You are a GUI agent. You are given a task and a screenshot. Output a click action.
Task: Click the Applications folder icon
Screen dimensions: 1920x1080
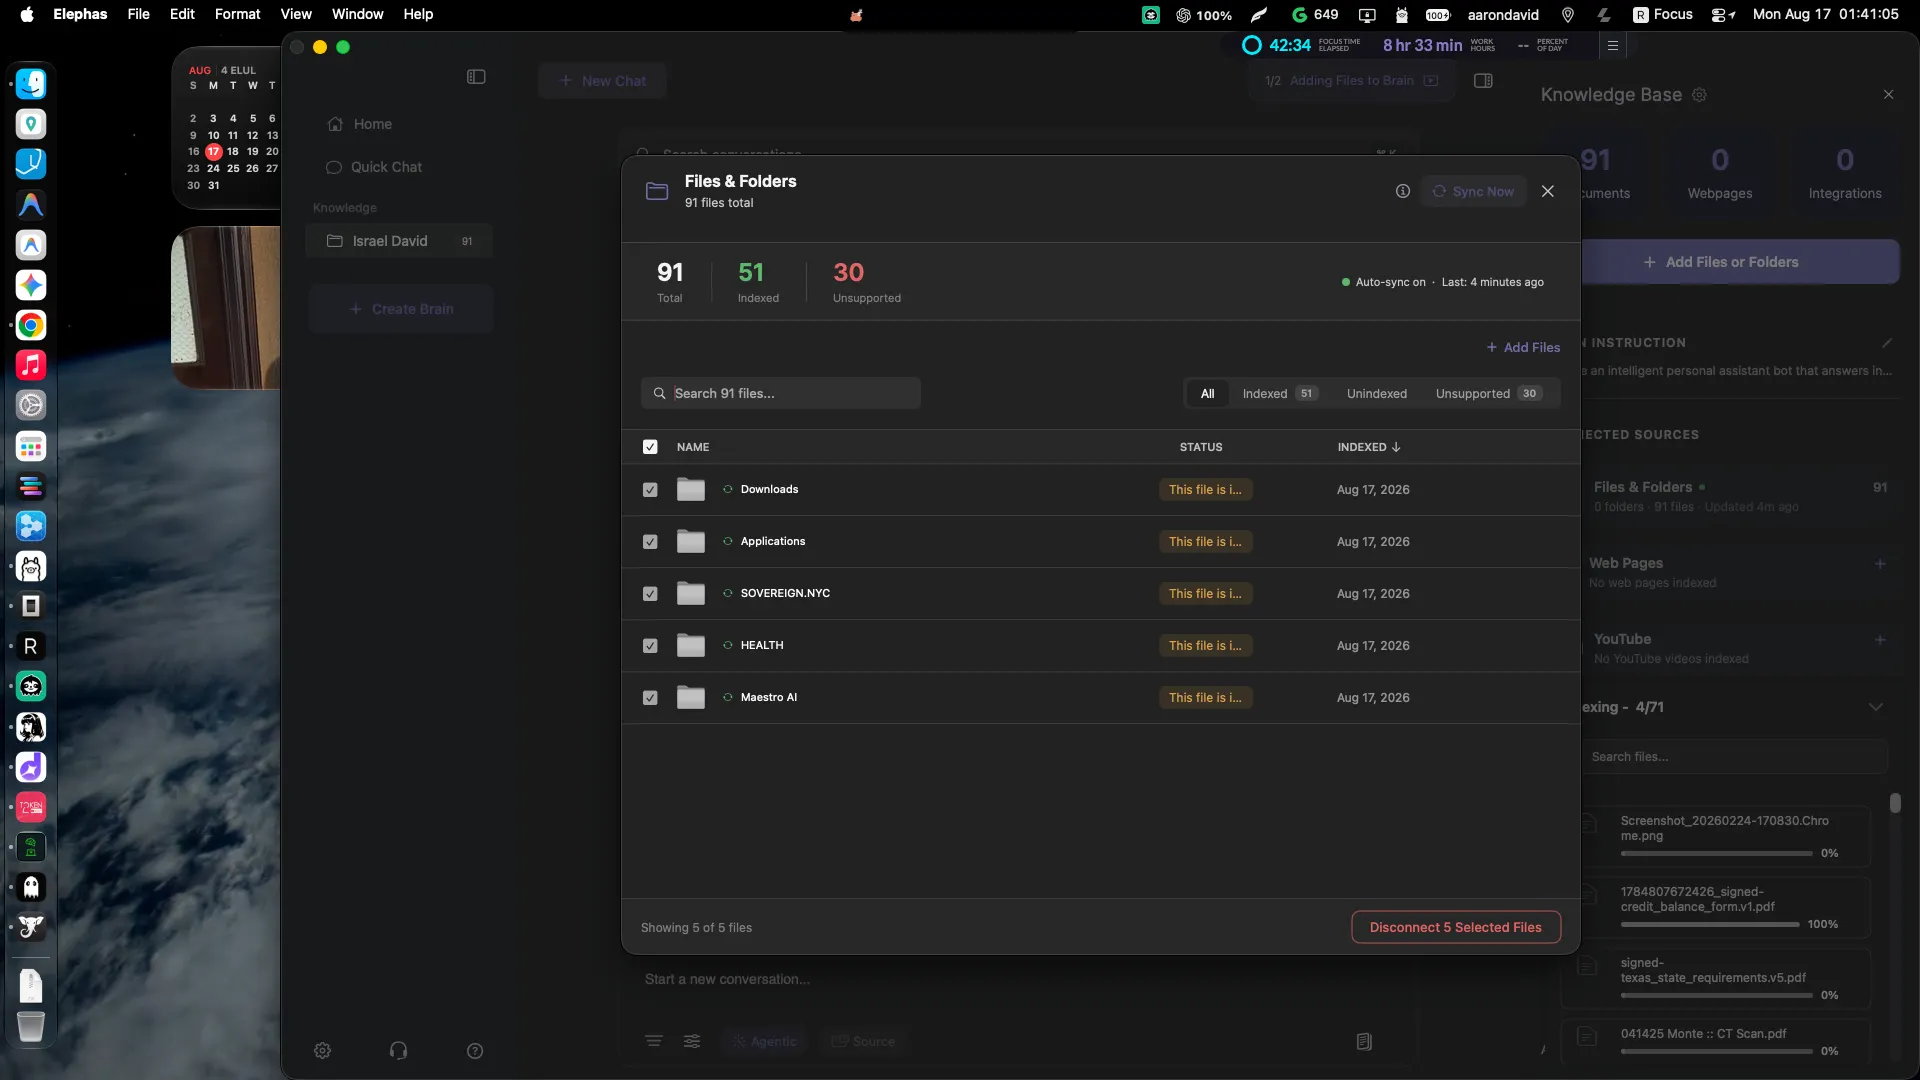point(690,542)
